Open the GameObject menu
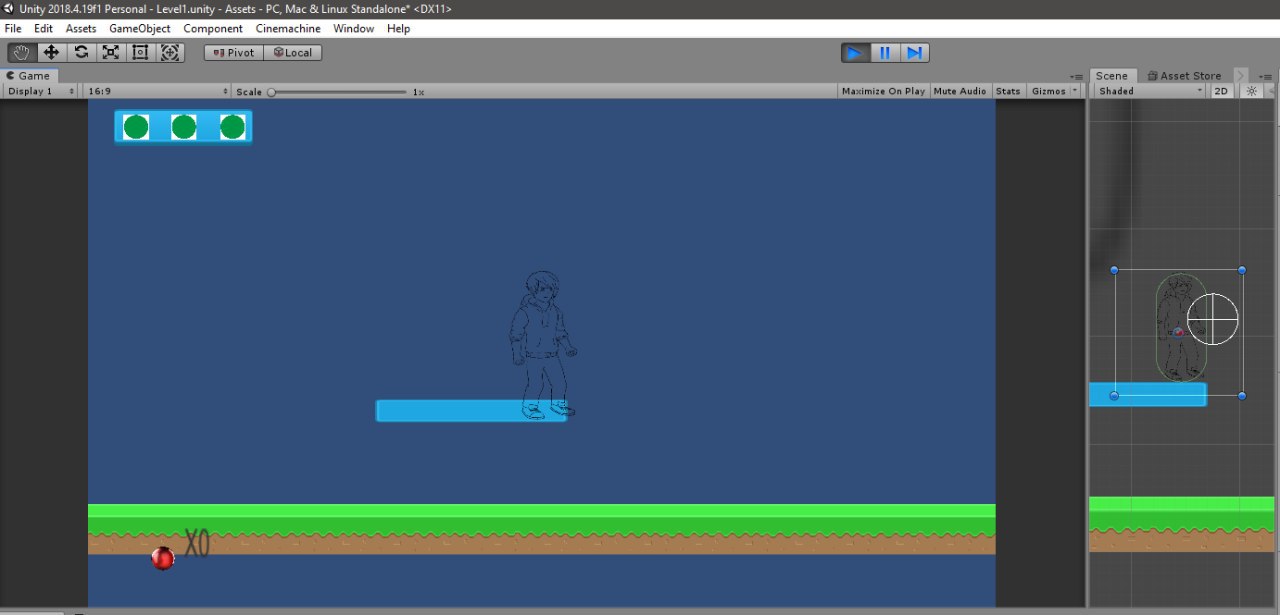This screenshot has width=1280, height=615. pos(140,29)
